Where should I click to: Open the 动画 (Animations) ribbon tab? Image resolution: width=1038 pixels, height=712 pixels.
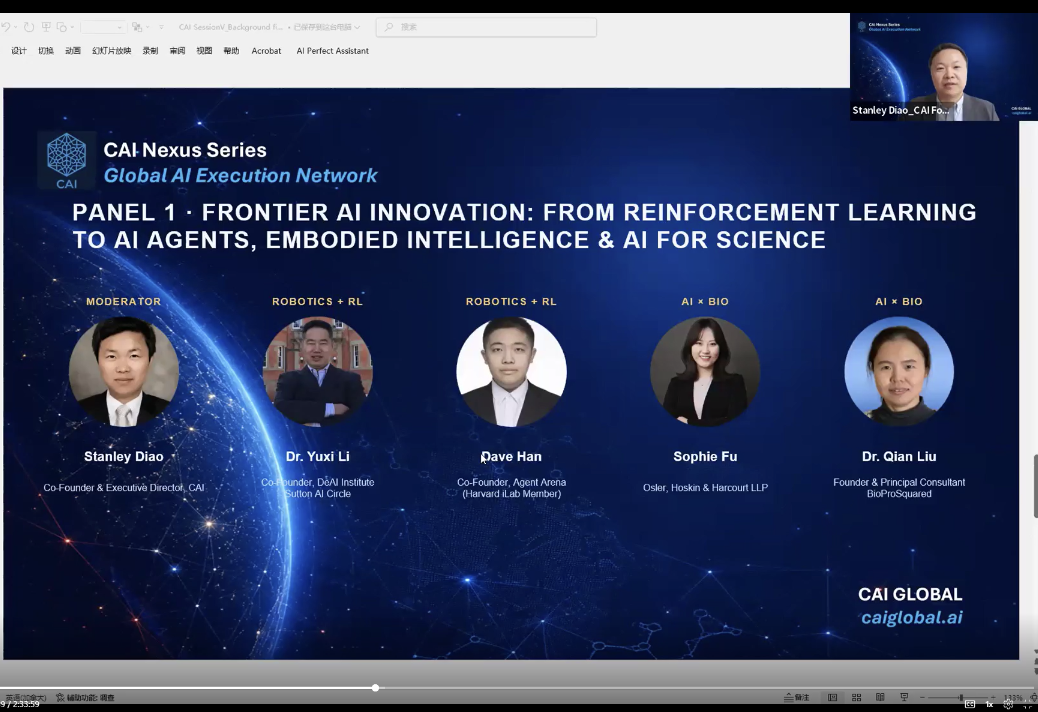click(73, 51)
